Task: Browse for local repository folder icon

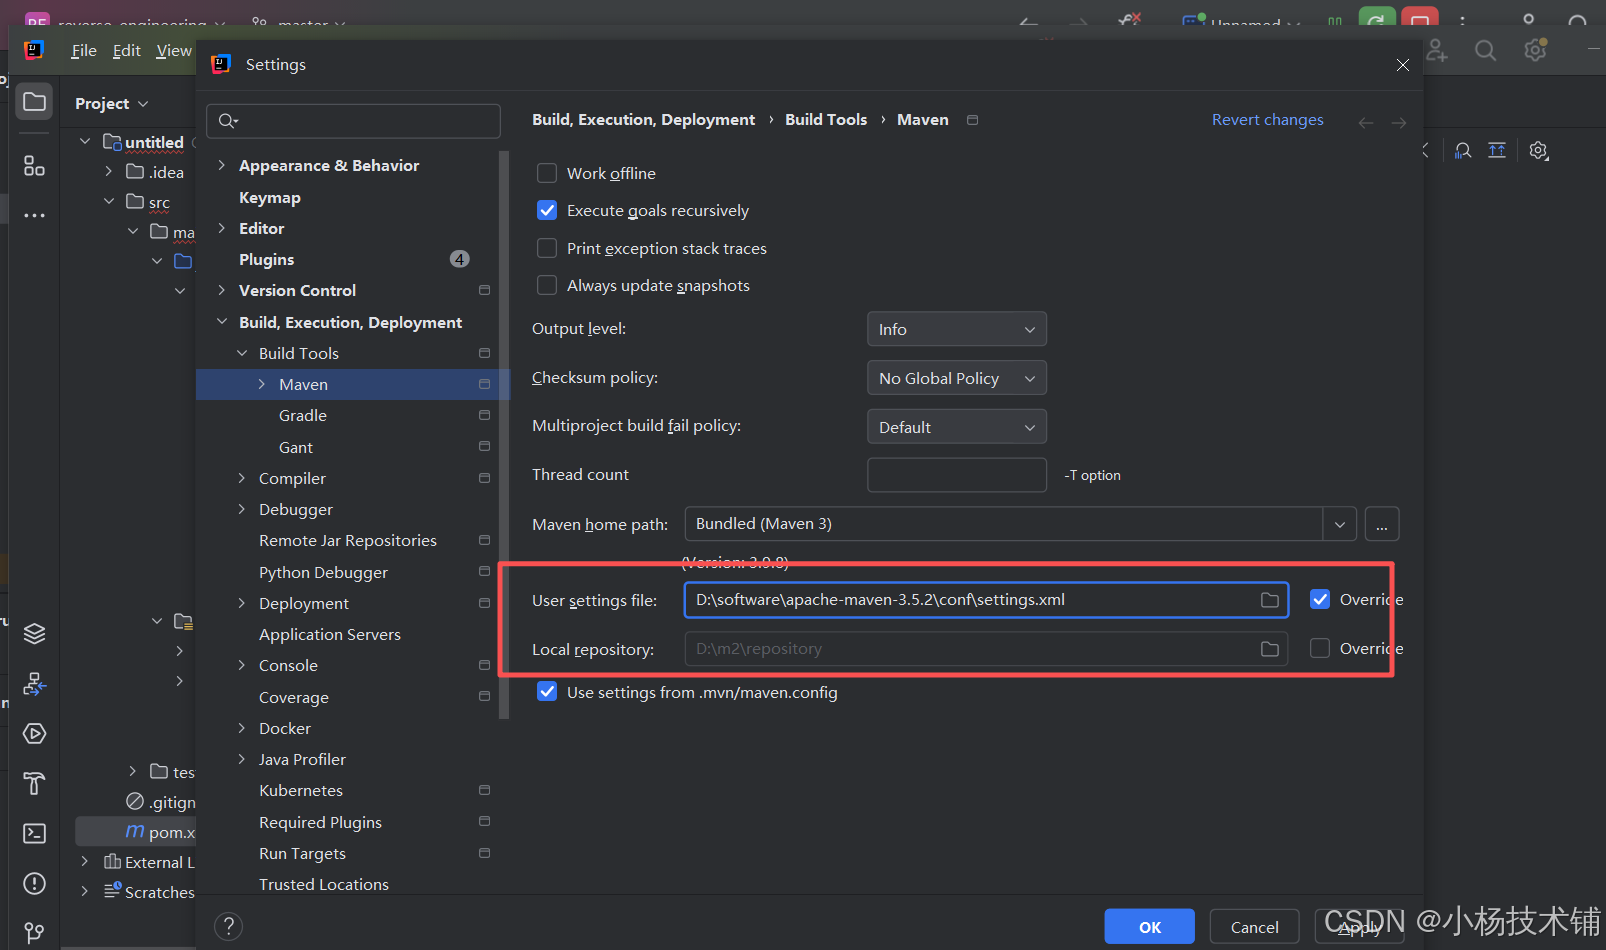Action: pyautogui.click(x=1270, y=649)
